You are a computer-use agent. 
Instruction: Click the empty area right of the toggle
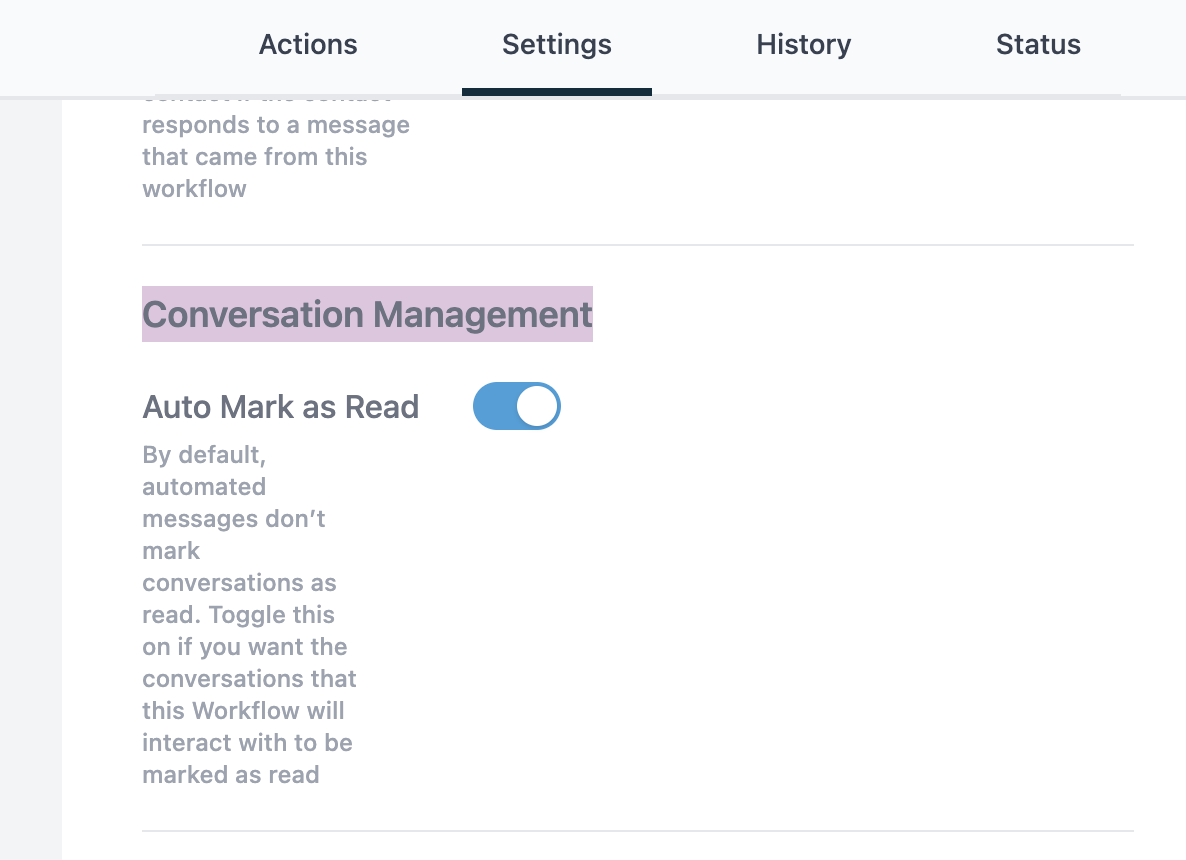click(x=800, y=406)
